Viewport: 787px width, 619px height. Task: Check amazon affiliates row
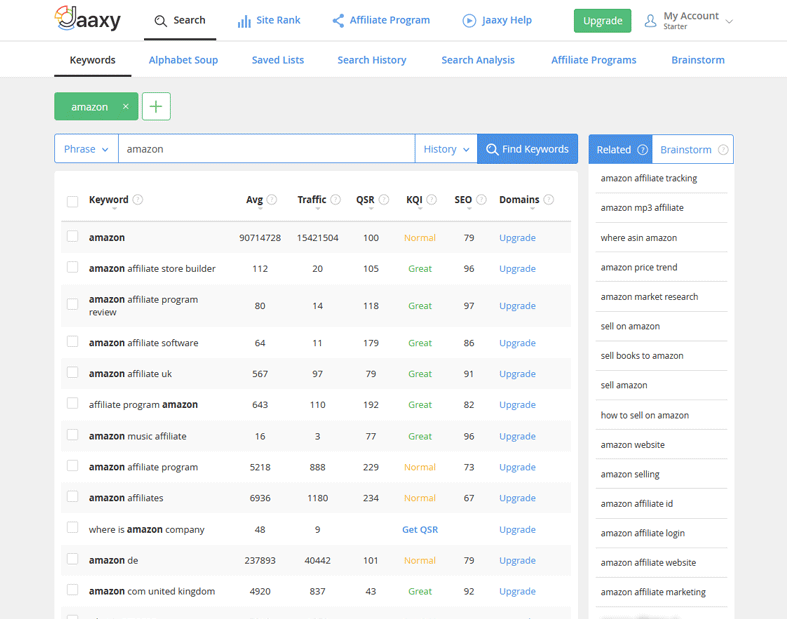point(72,497)
